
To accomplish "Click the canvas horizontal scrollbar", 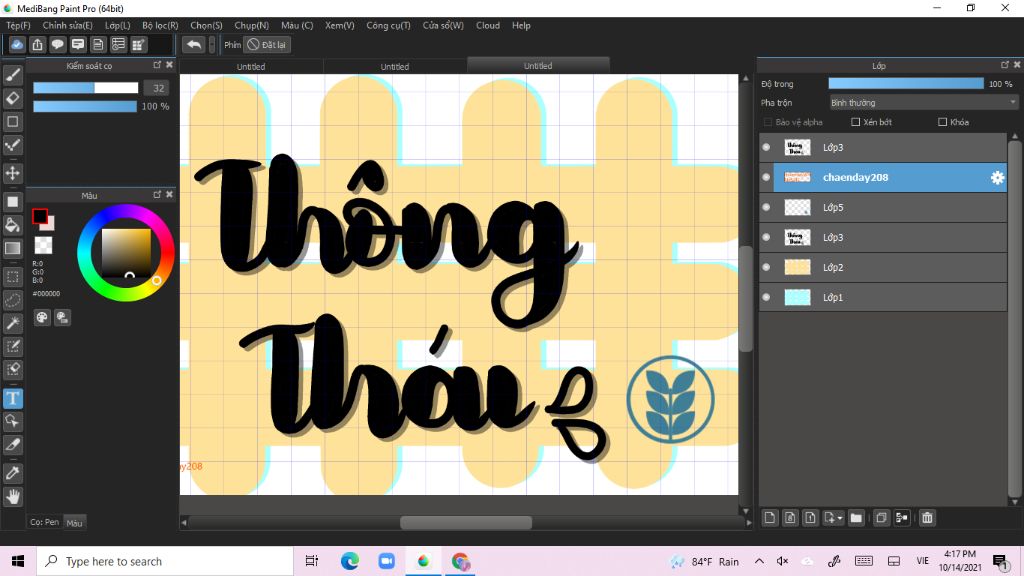I will point(466,522).
